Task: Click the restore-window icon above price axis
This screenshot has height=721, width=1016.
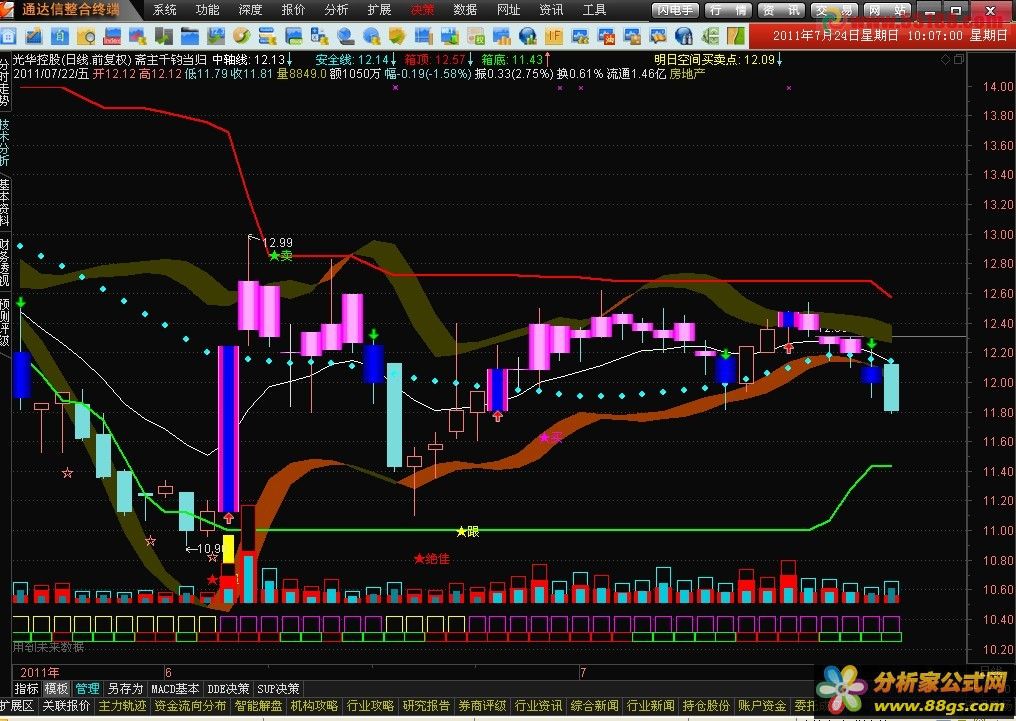Action: pos(959,60)
